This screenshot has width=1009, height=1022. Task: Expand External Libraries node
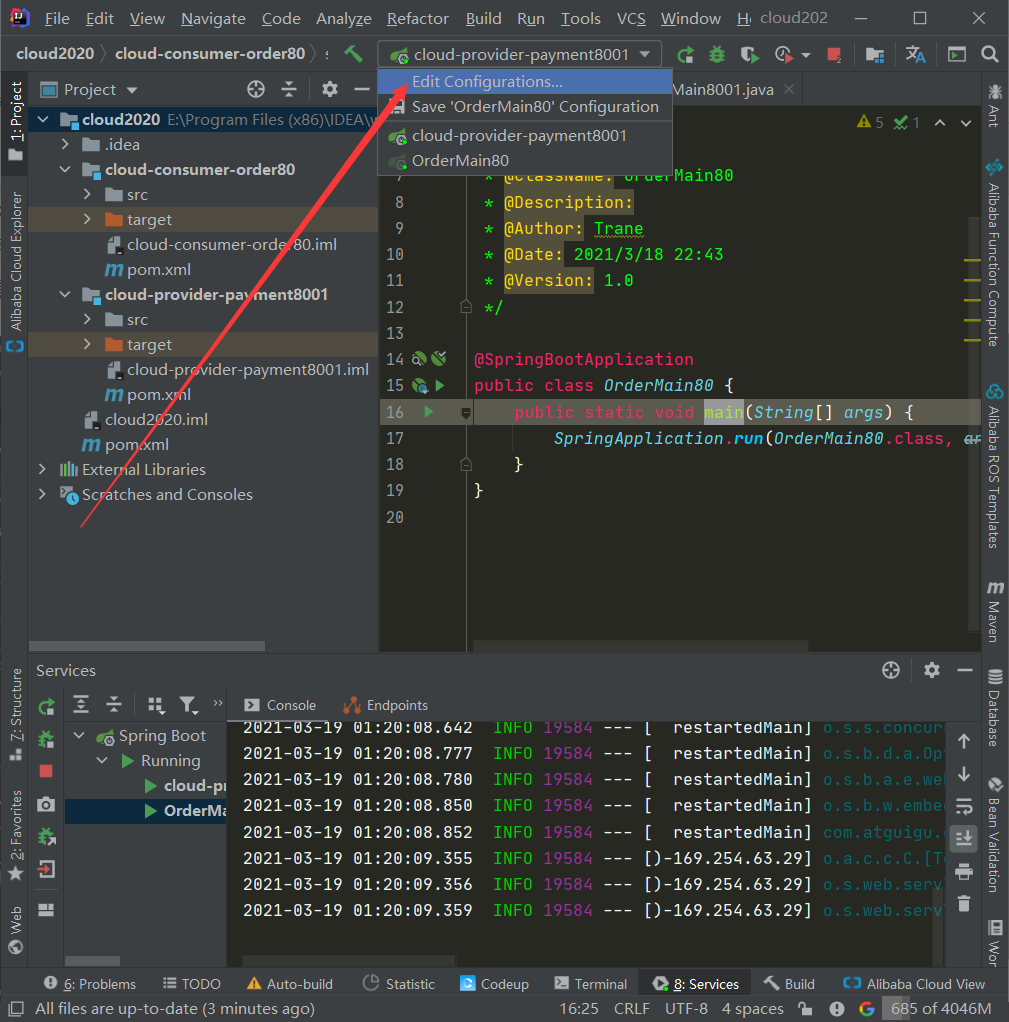pyautogui.click(x=42, y=469)
